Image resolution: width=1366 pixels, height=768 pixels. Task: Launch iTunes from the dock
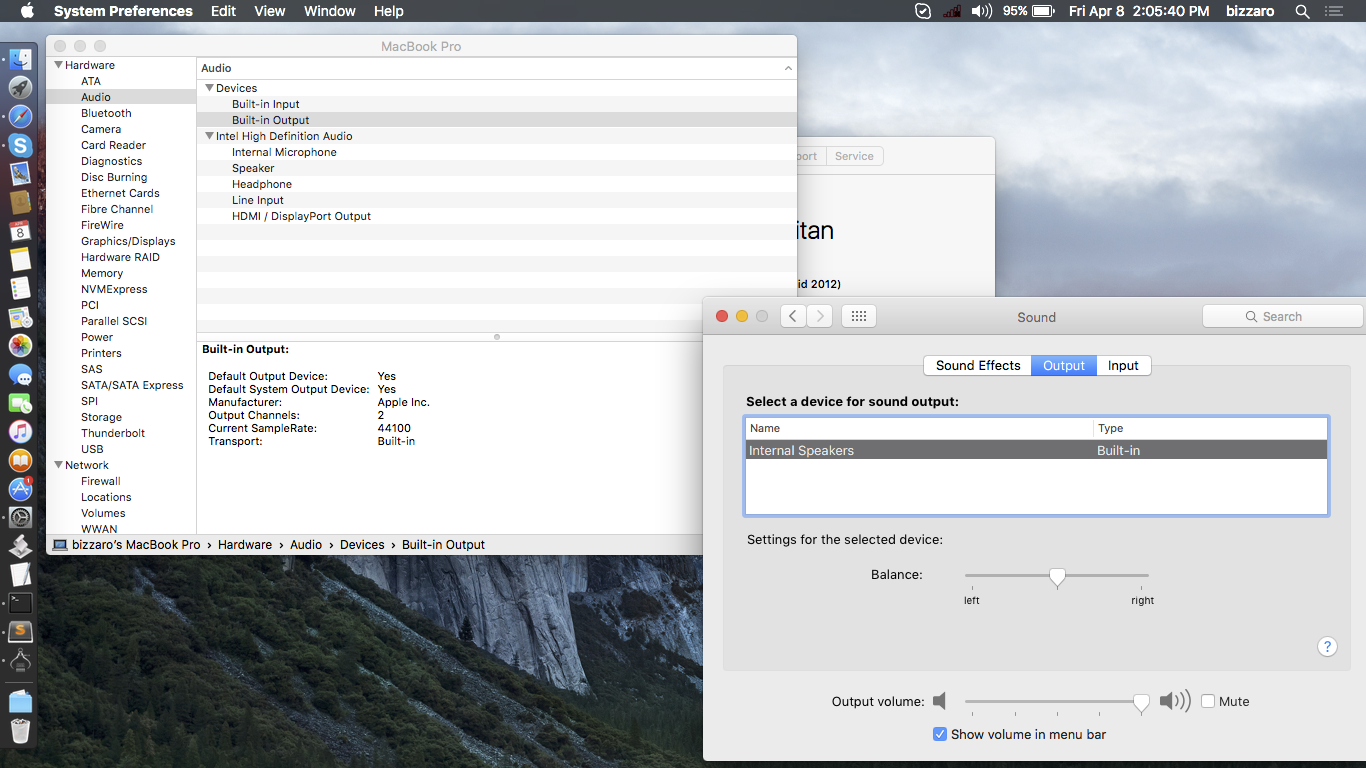(20, 432)
